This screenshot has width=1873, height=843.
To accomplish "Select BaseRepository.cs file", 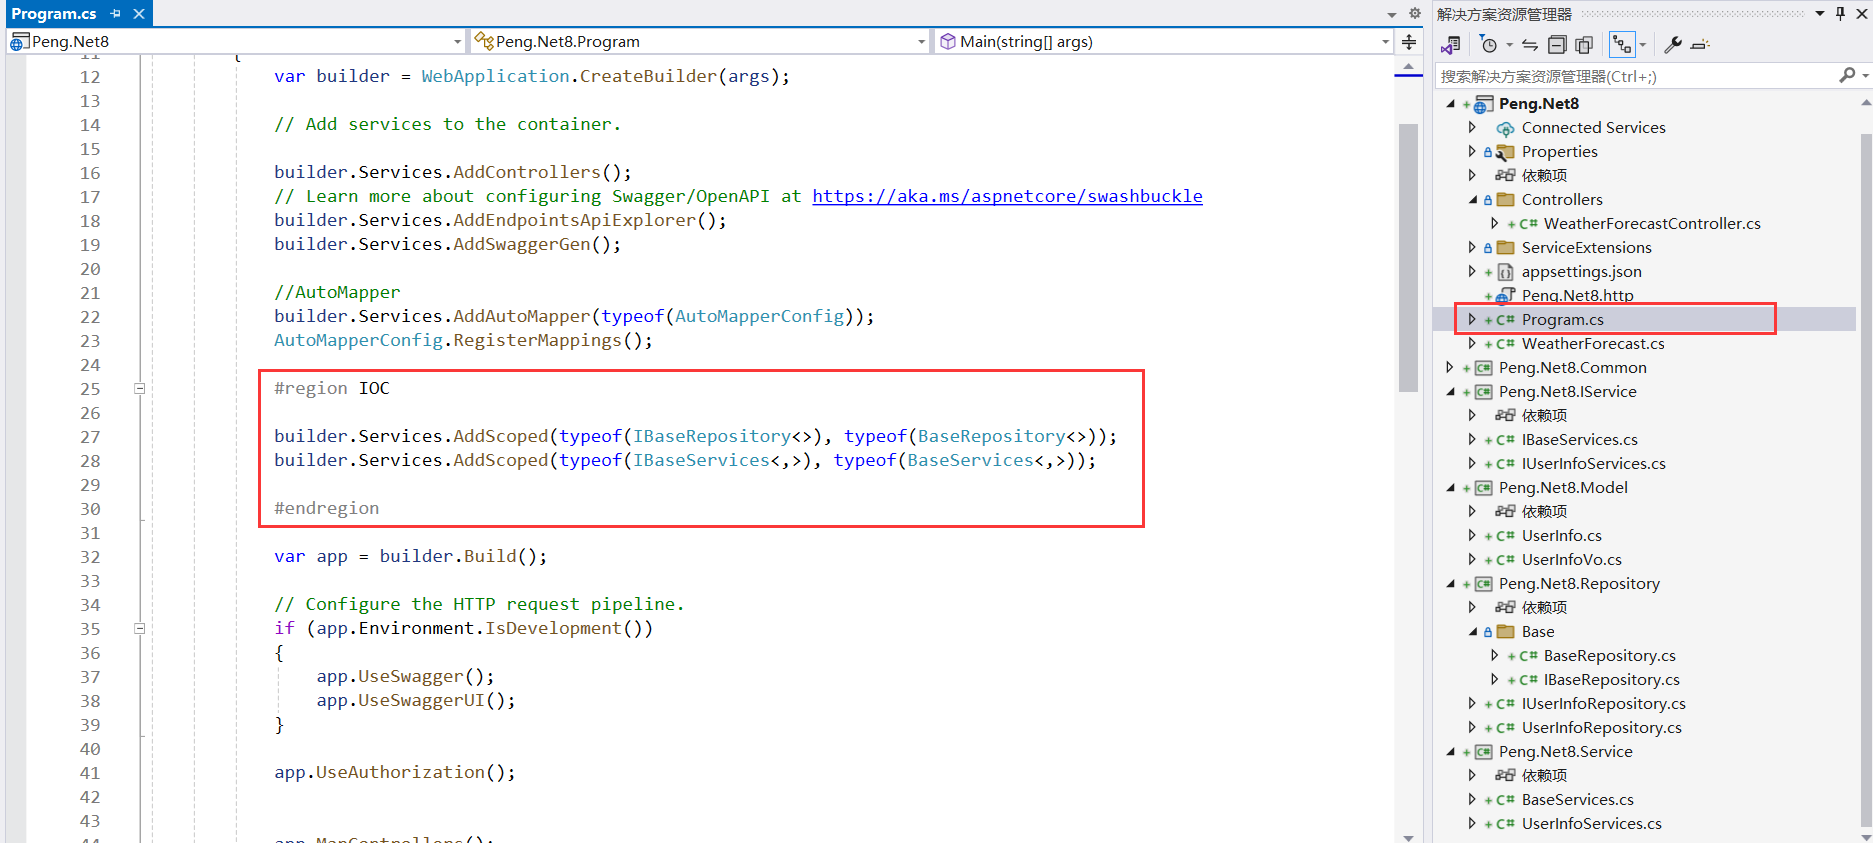I will 1609,656.
